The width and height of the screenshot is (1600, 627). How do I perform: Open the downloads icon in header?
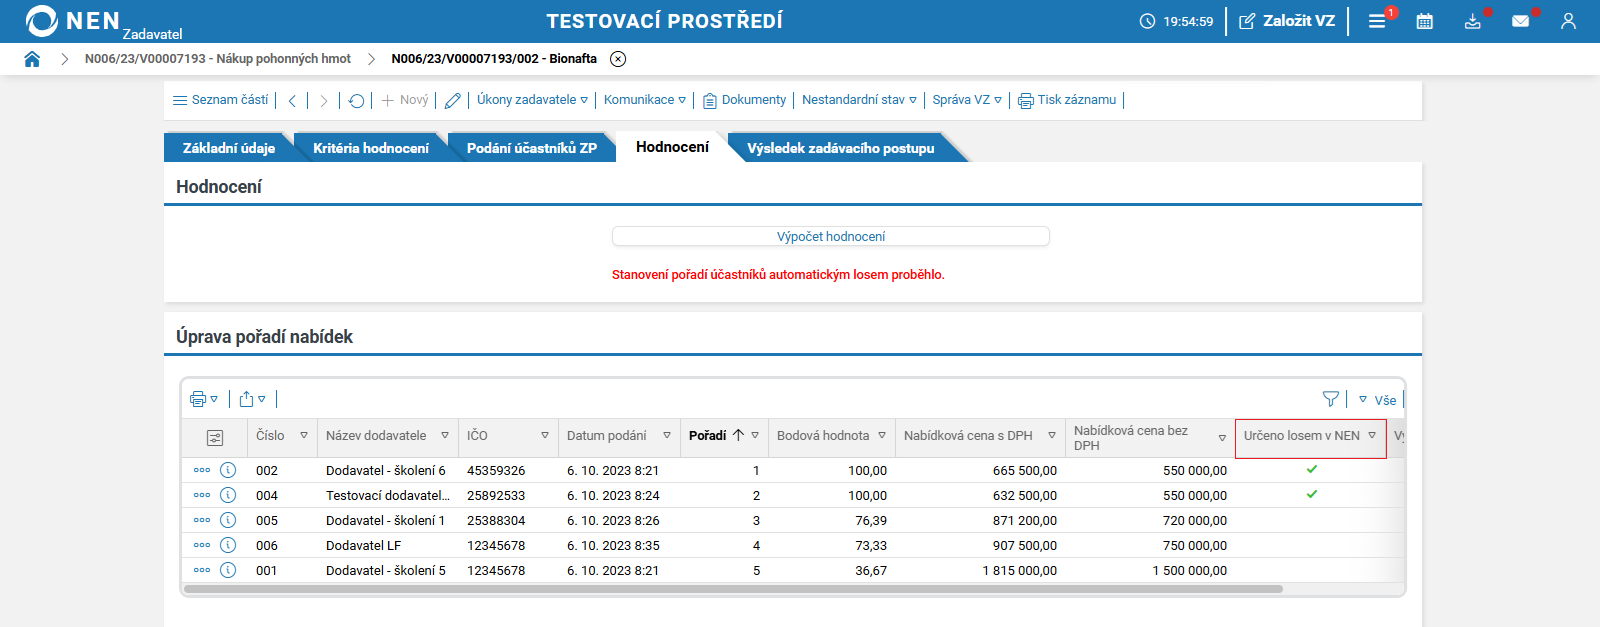[x=1472, y=21]
